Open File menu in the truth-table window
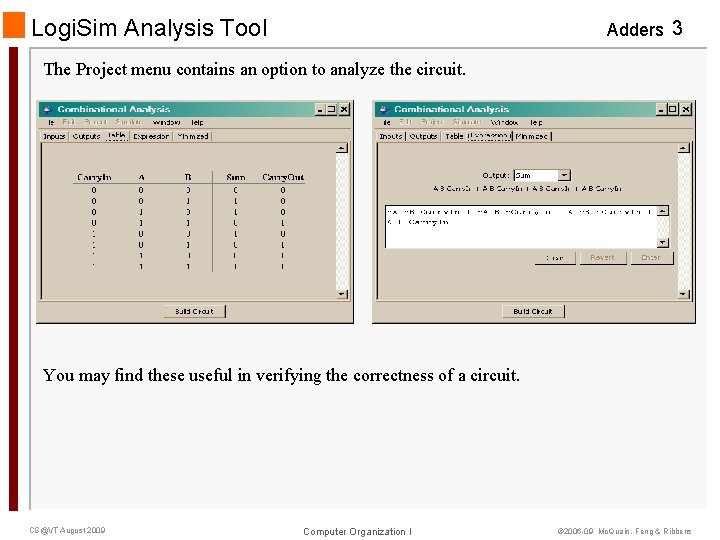This screenshot has width=720, height=540. click(51, 122)
